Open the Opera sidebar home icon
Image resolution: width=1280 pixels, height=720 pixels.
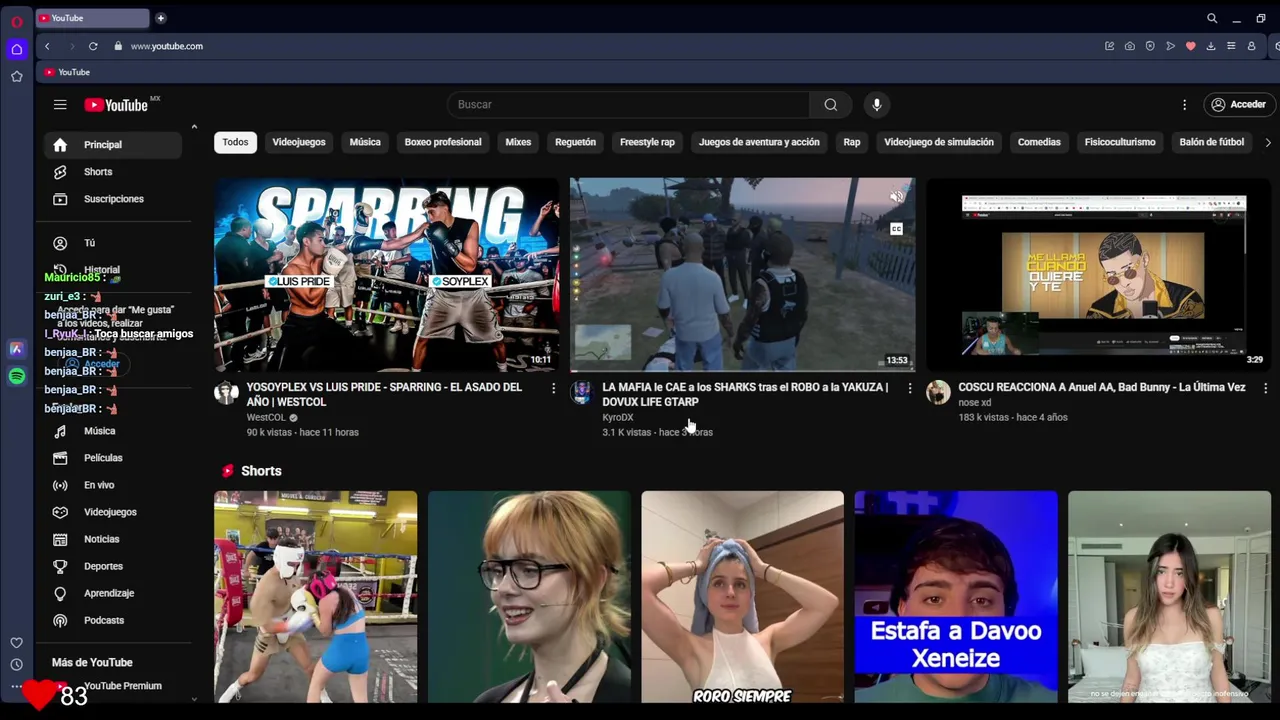coord(17,49)
